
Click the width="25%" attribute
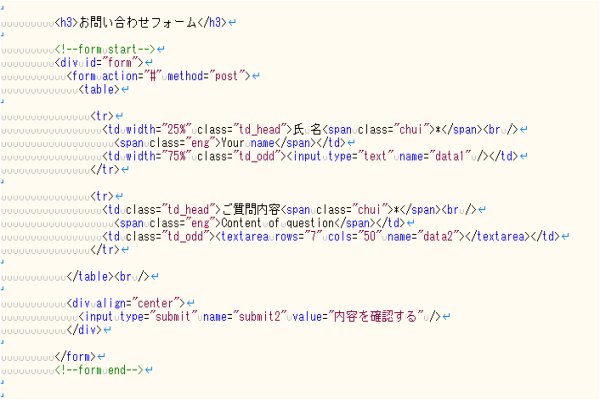[151, 128]
